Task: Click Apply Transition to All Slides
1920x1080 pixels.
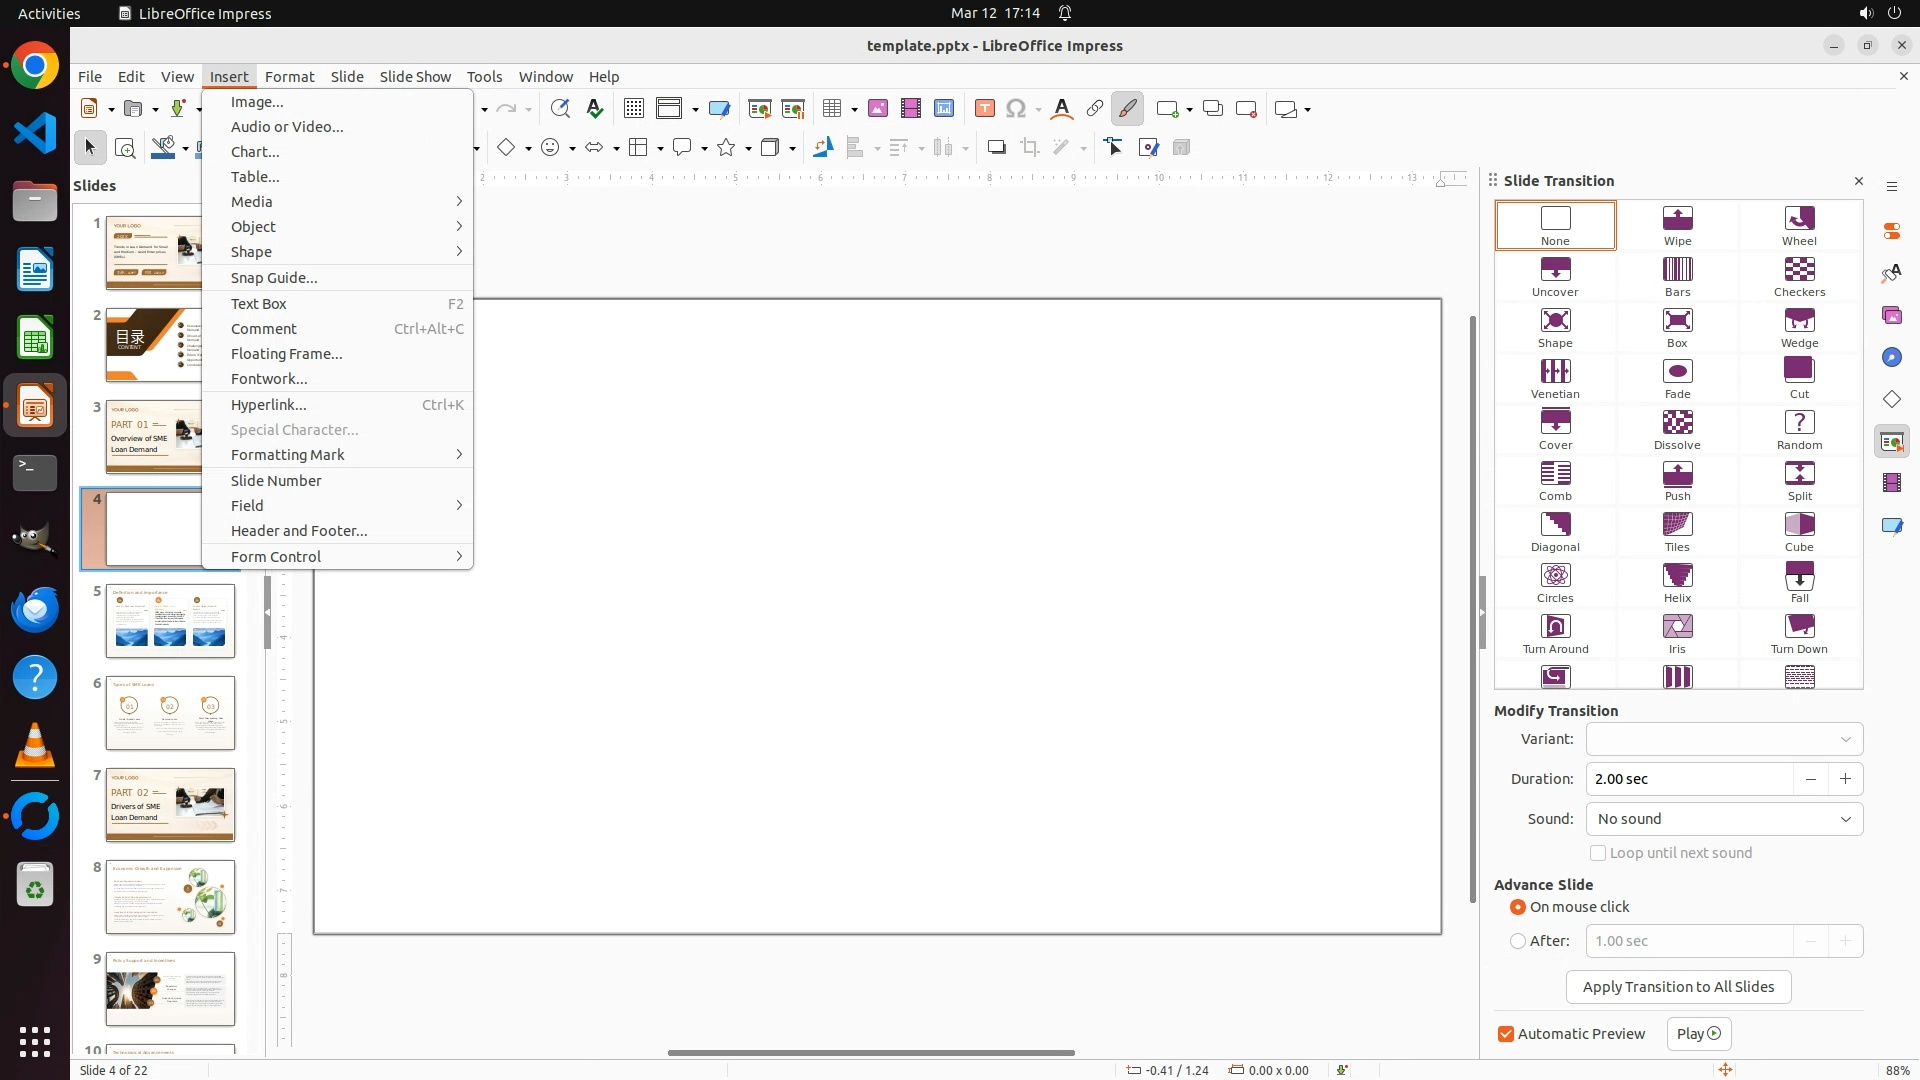Action: tap(1678, 987)
